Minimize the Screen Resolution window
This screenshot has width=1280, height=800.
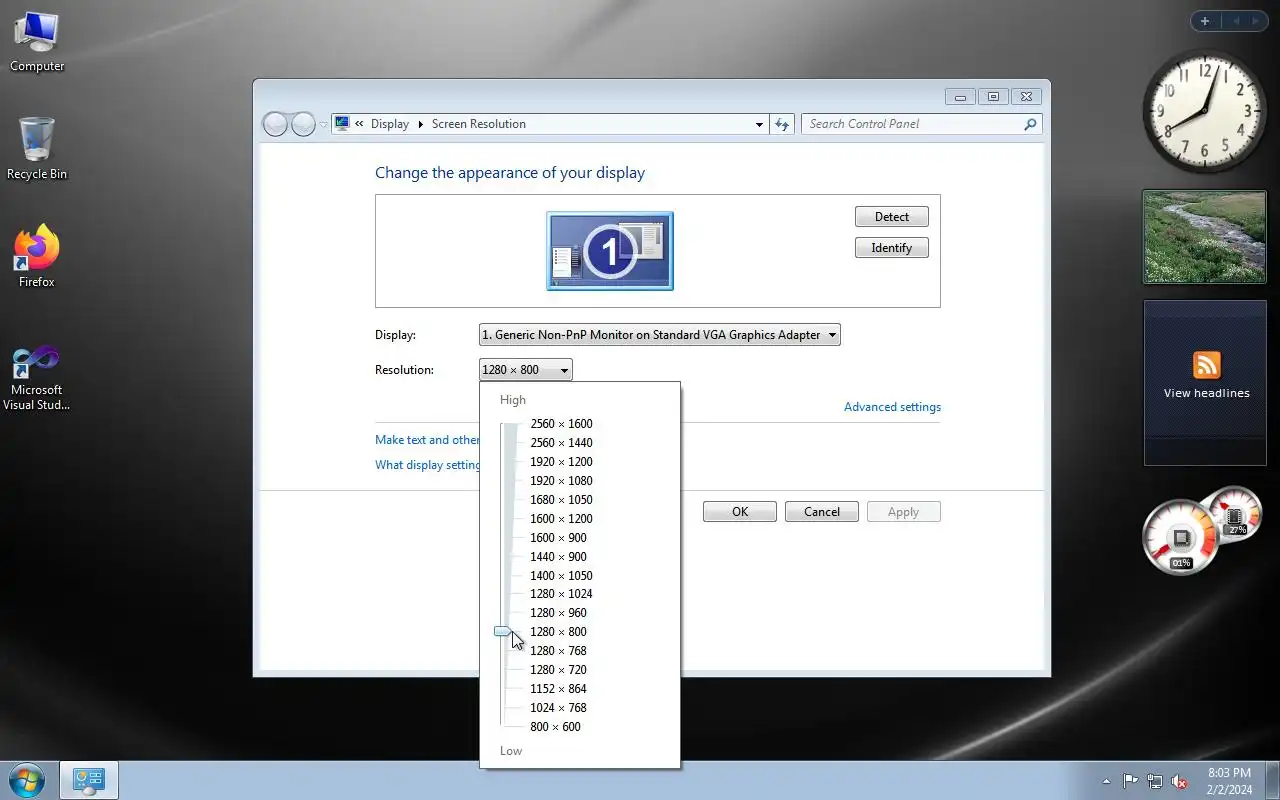(x=960, y=97)
